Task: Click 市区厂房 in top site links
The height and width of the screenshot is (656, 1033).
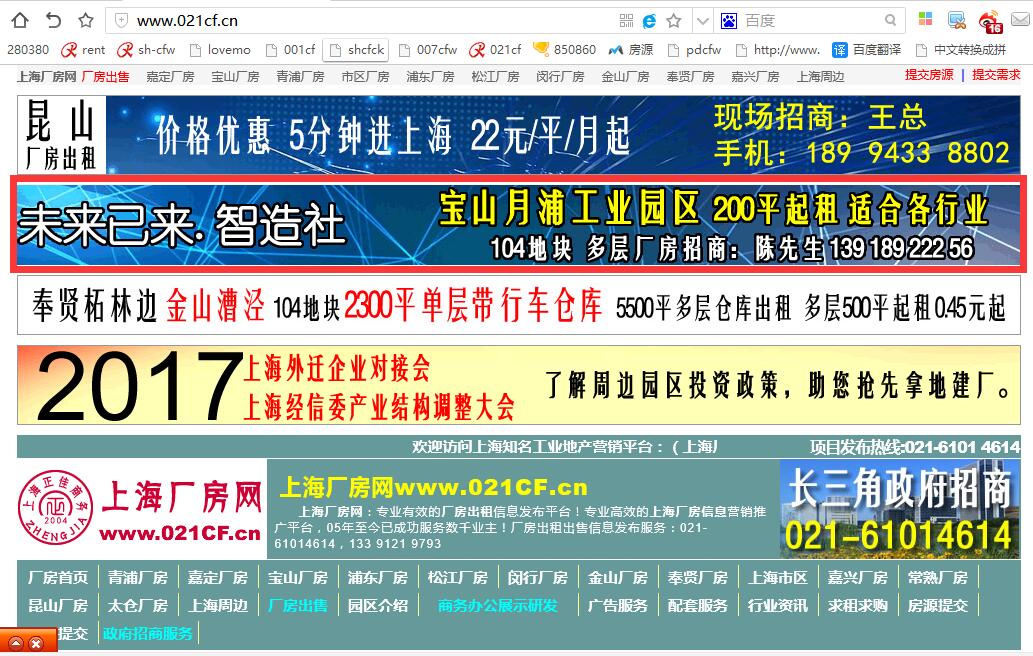Action: [x=365, y=77]
